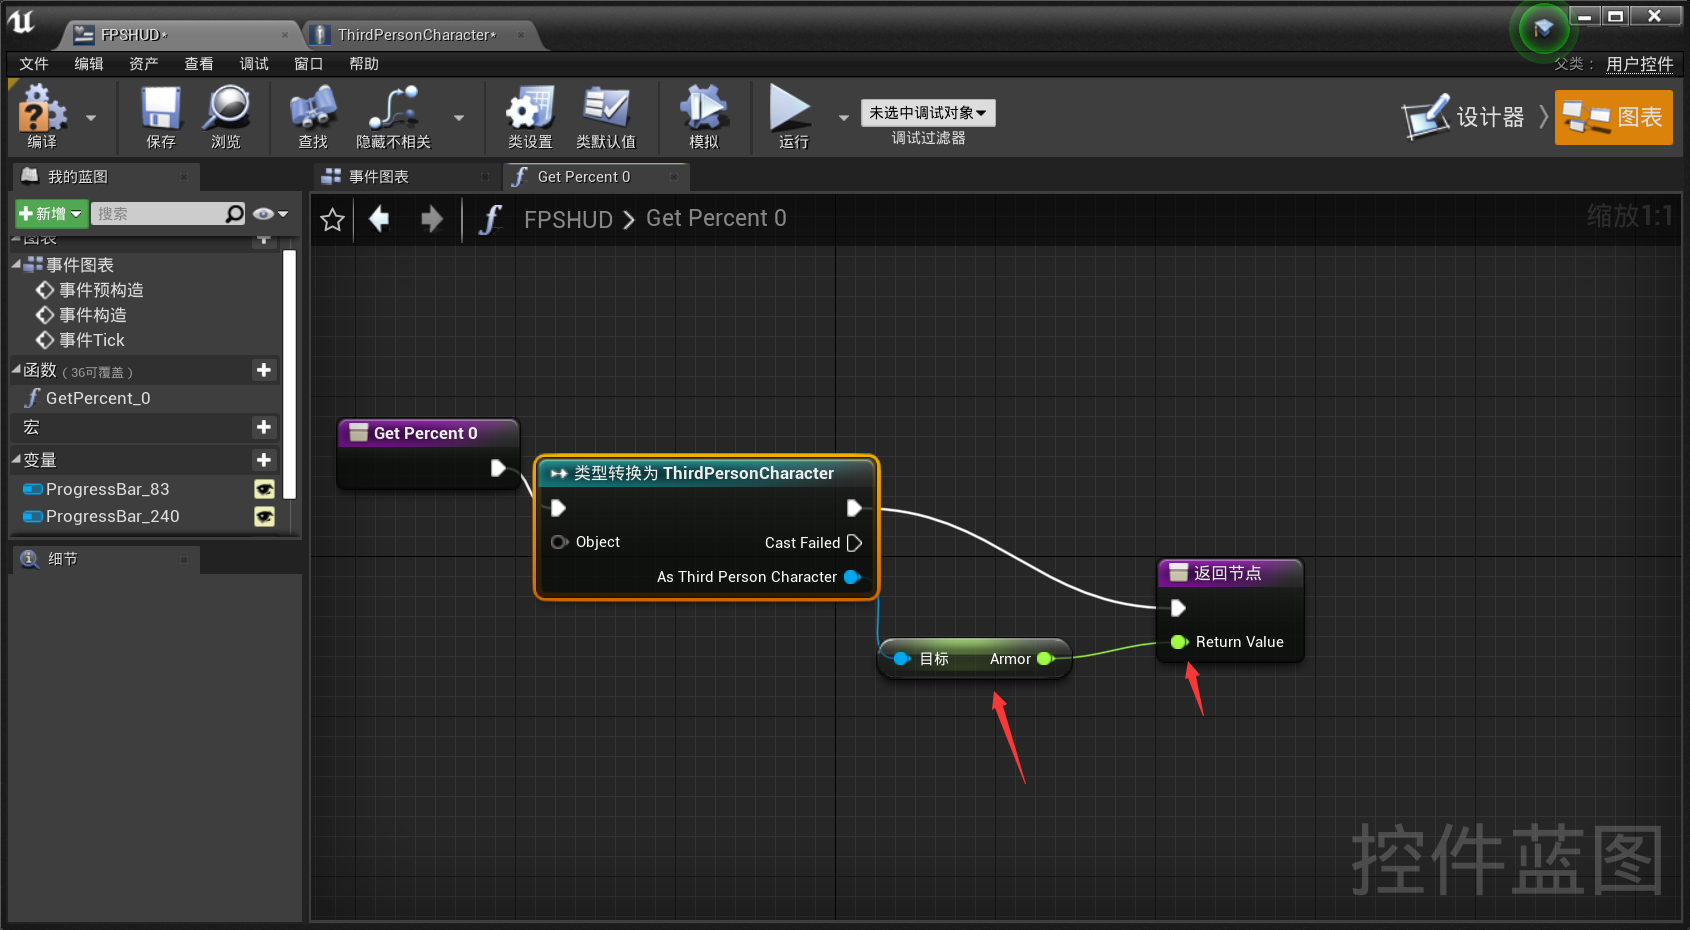This screenshot has width=1690, height=930.
Task: Switch to the Event Graph (事件图表) tab
Action: tap(379, 177)
